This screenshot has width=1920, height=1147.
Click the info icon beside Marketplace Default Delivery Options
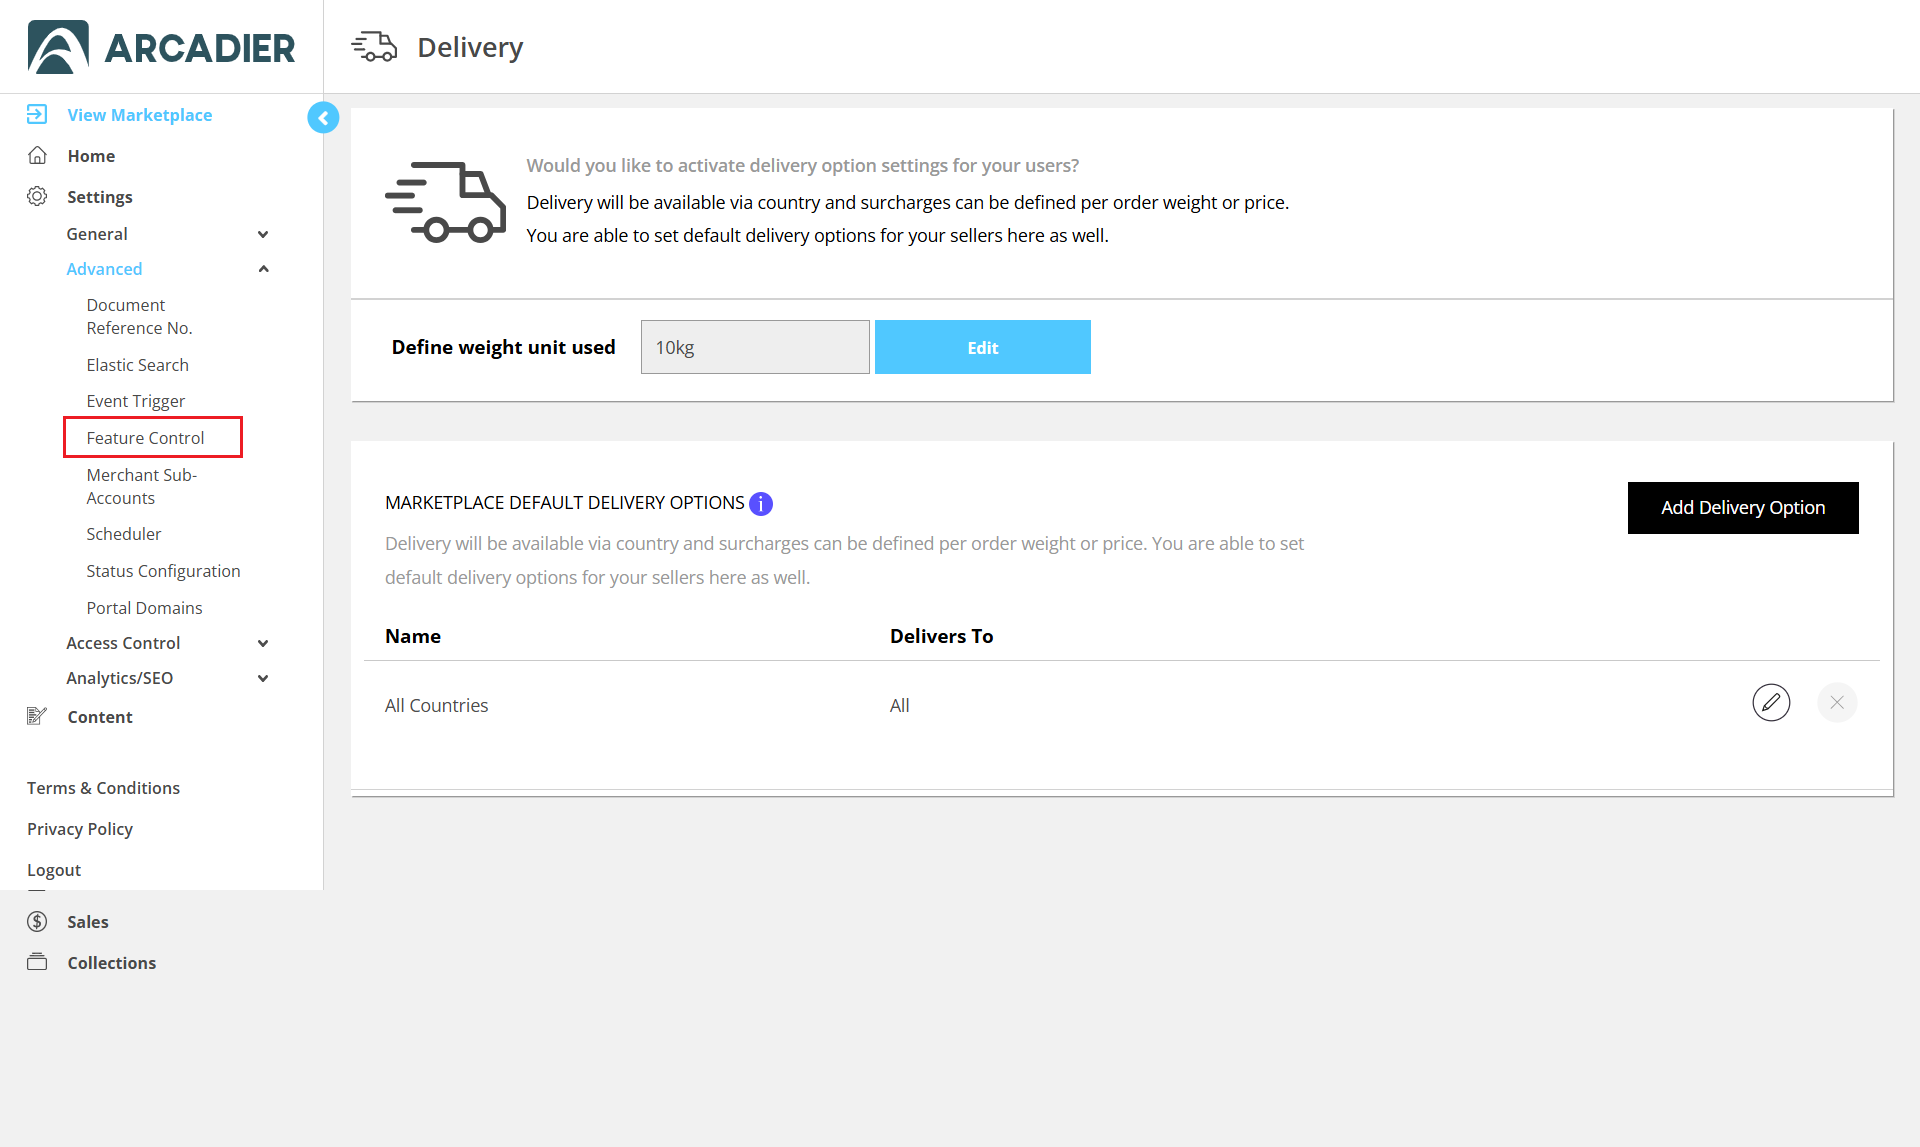(x=761, y=503)
